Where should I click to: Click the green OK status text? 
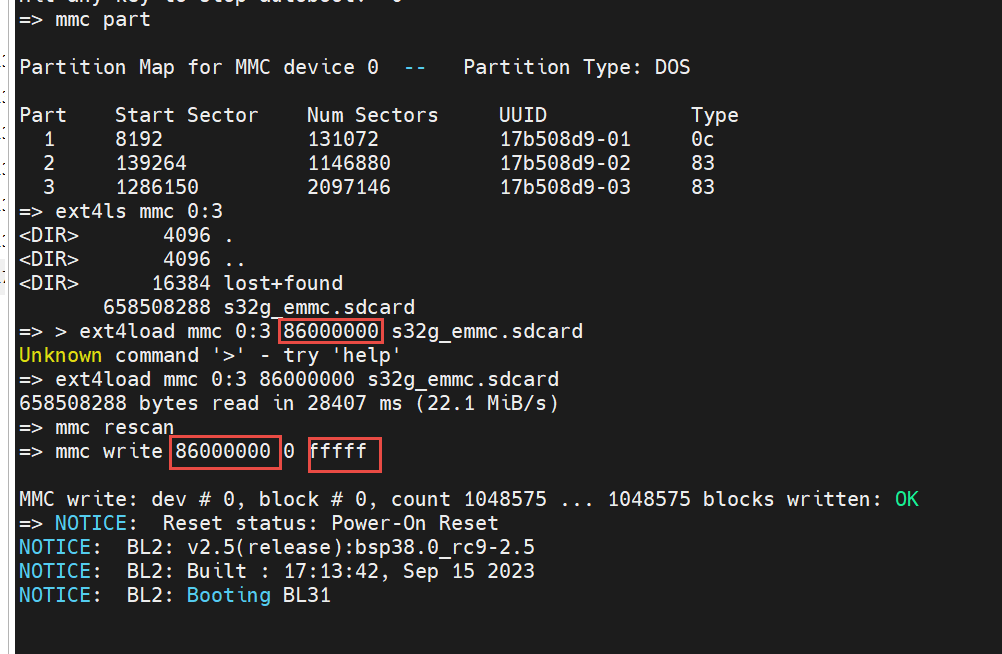pos(906,499)
